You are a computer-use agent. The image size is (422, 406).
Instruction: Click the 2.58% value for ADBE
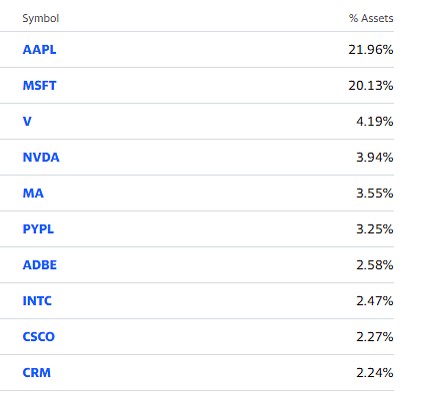[x=375, y=265]
